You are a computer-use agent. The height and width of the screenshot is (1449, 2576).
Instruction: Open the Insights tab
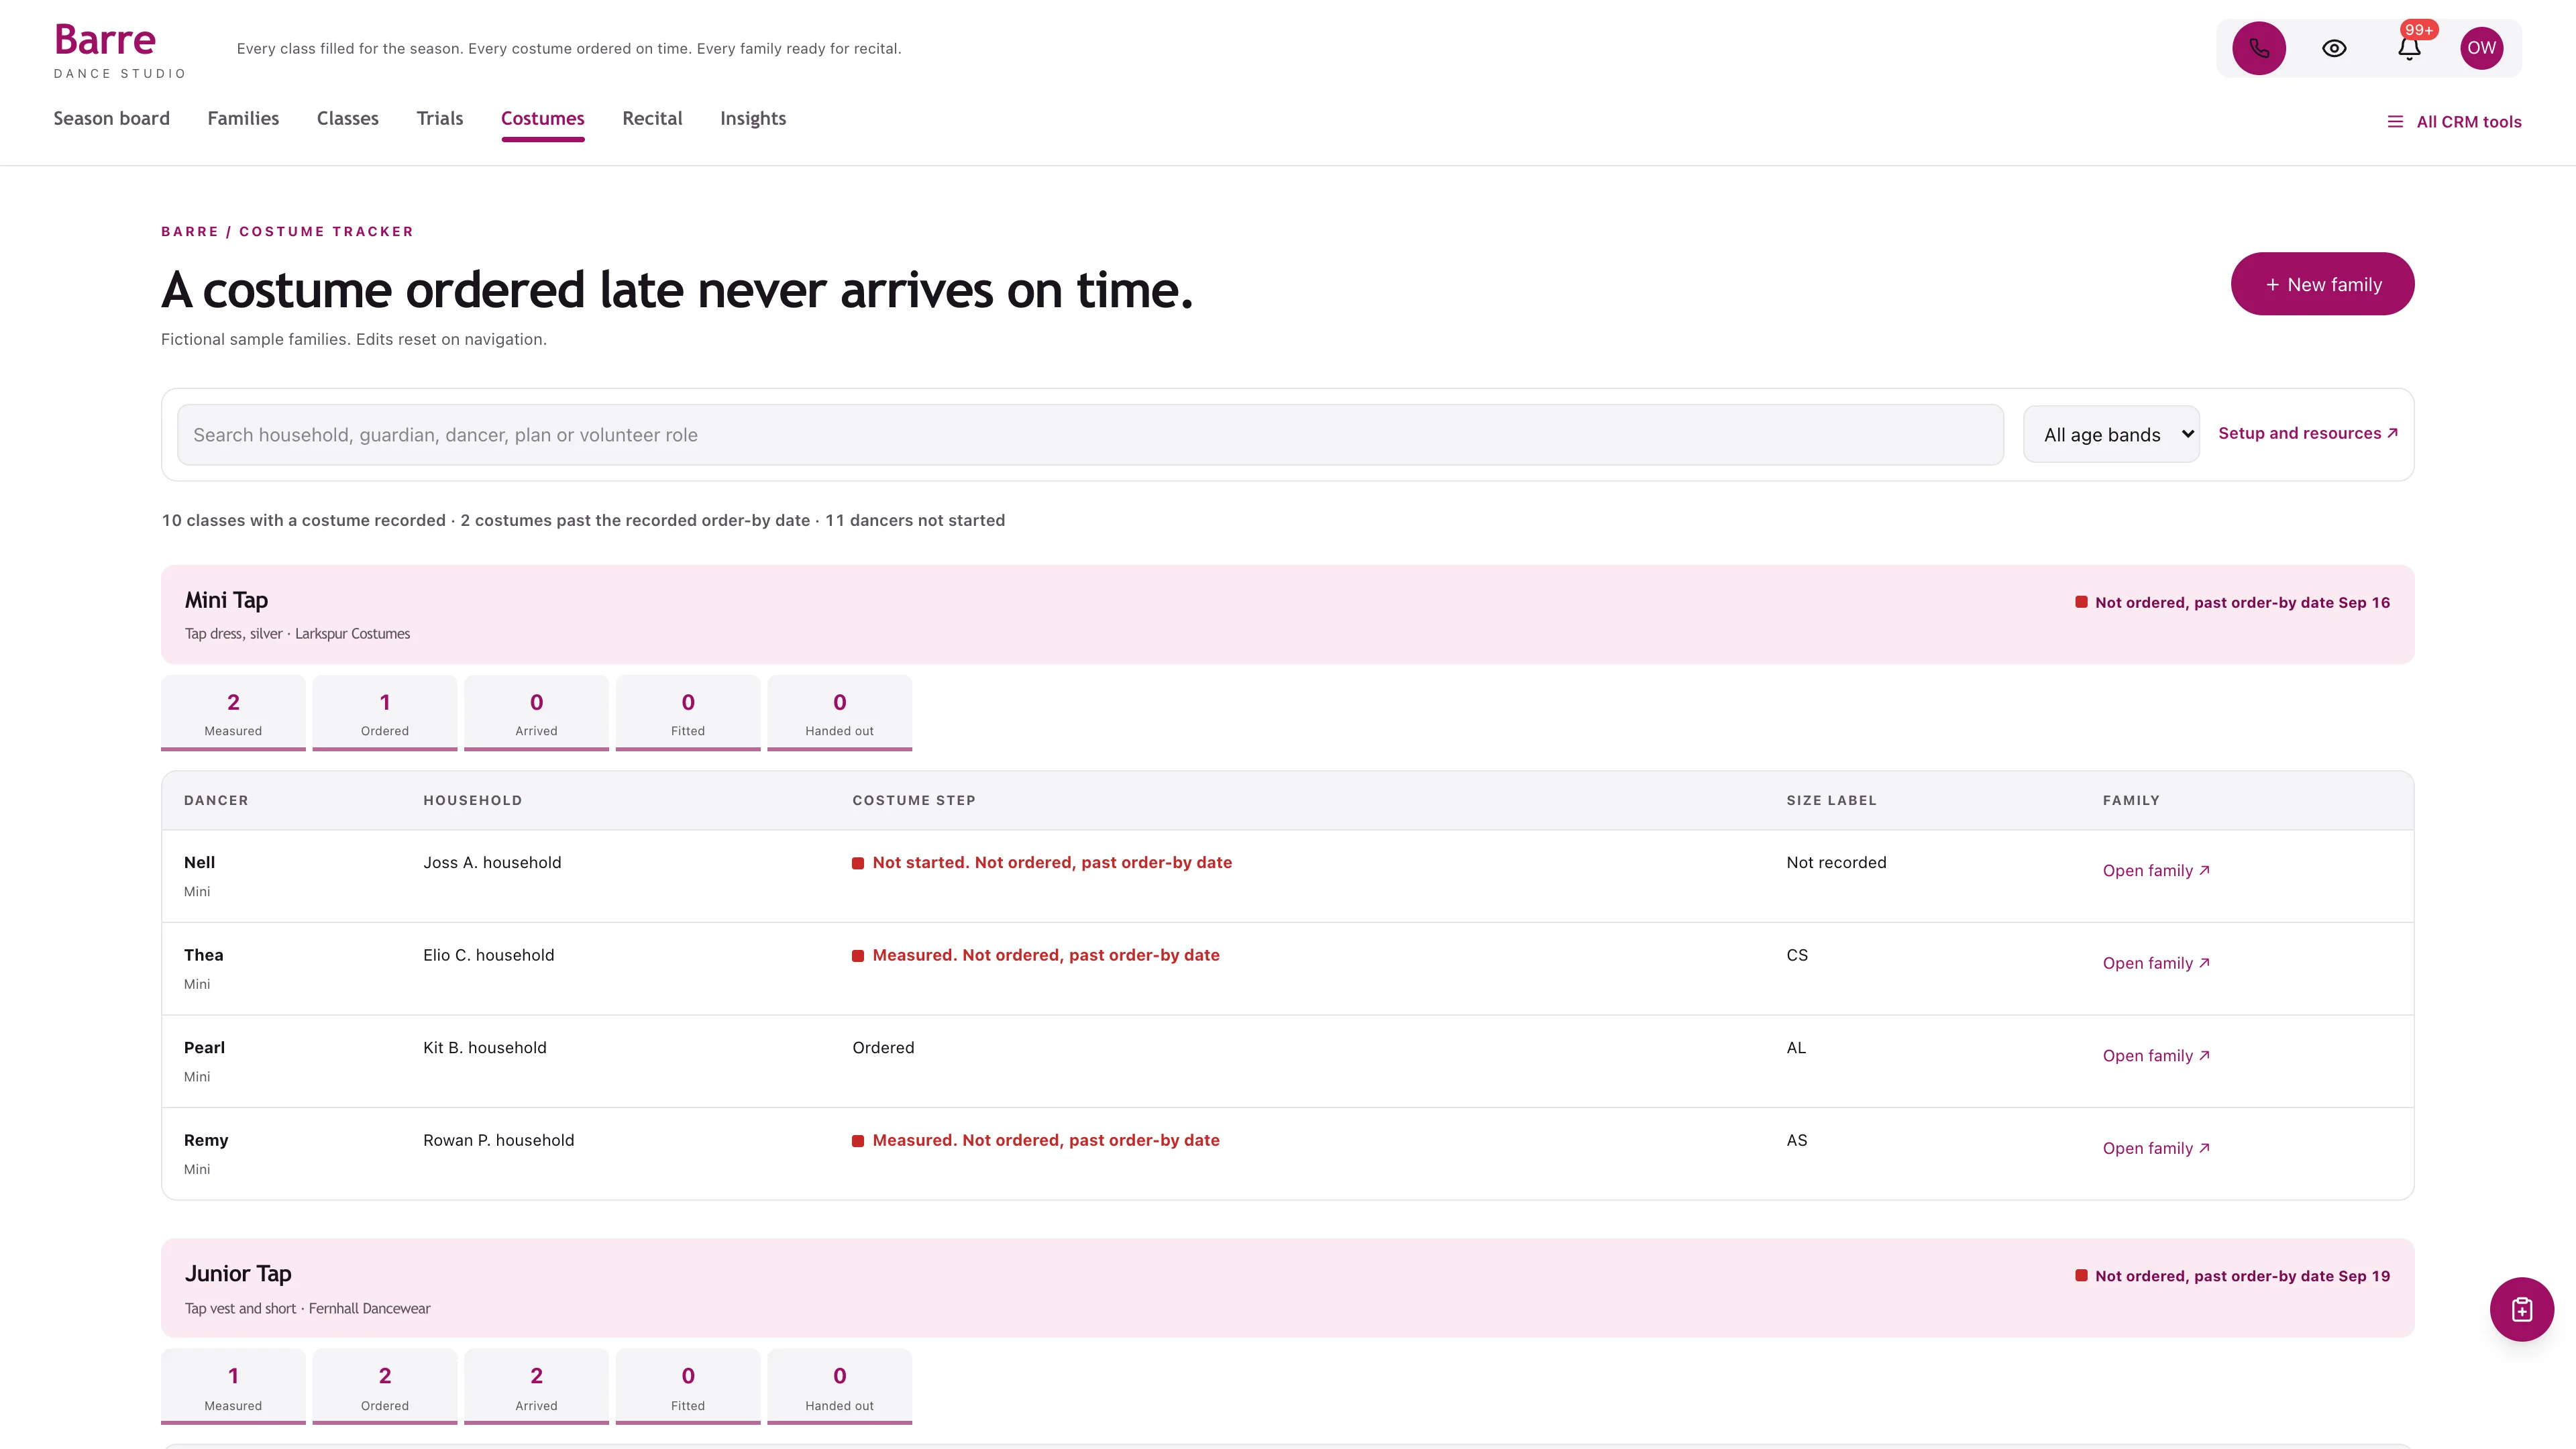pos(753,118)
